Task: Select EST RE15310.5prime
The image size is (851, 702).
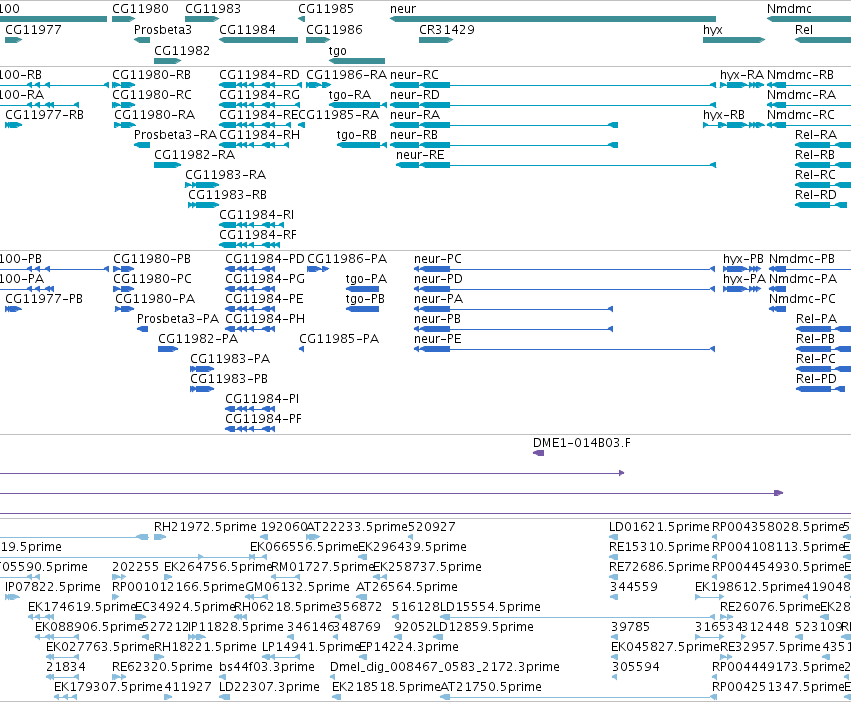Action: (x=659, y=547)
